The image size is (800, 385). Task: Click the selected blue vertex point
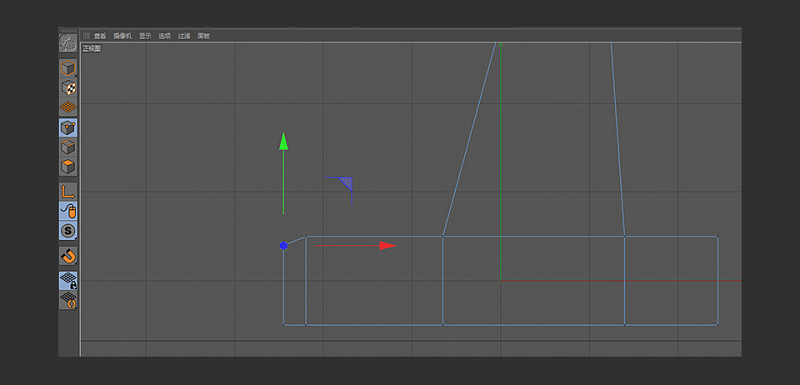coord(284,246)
